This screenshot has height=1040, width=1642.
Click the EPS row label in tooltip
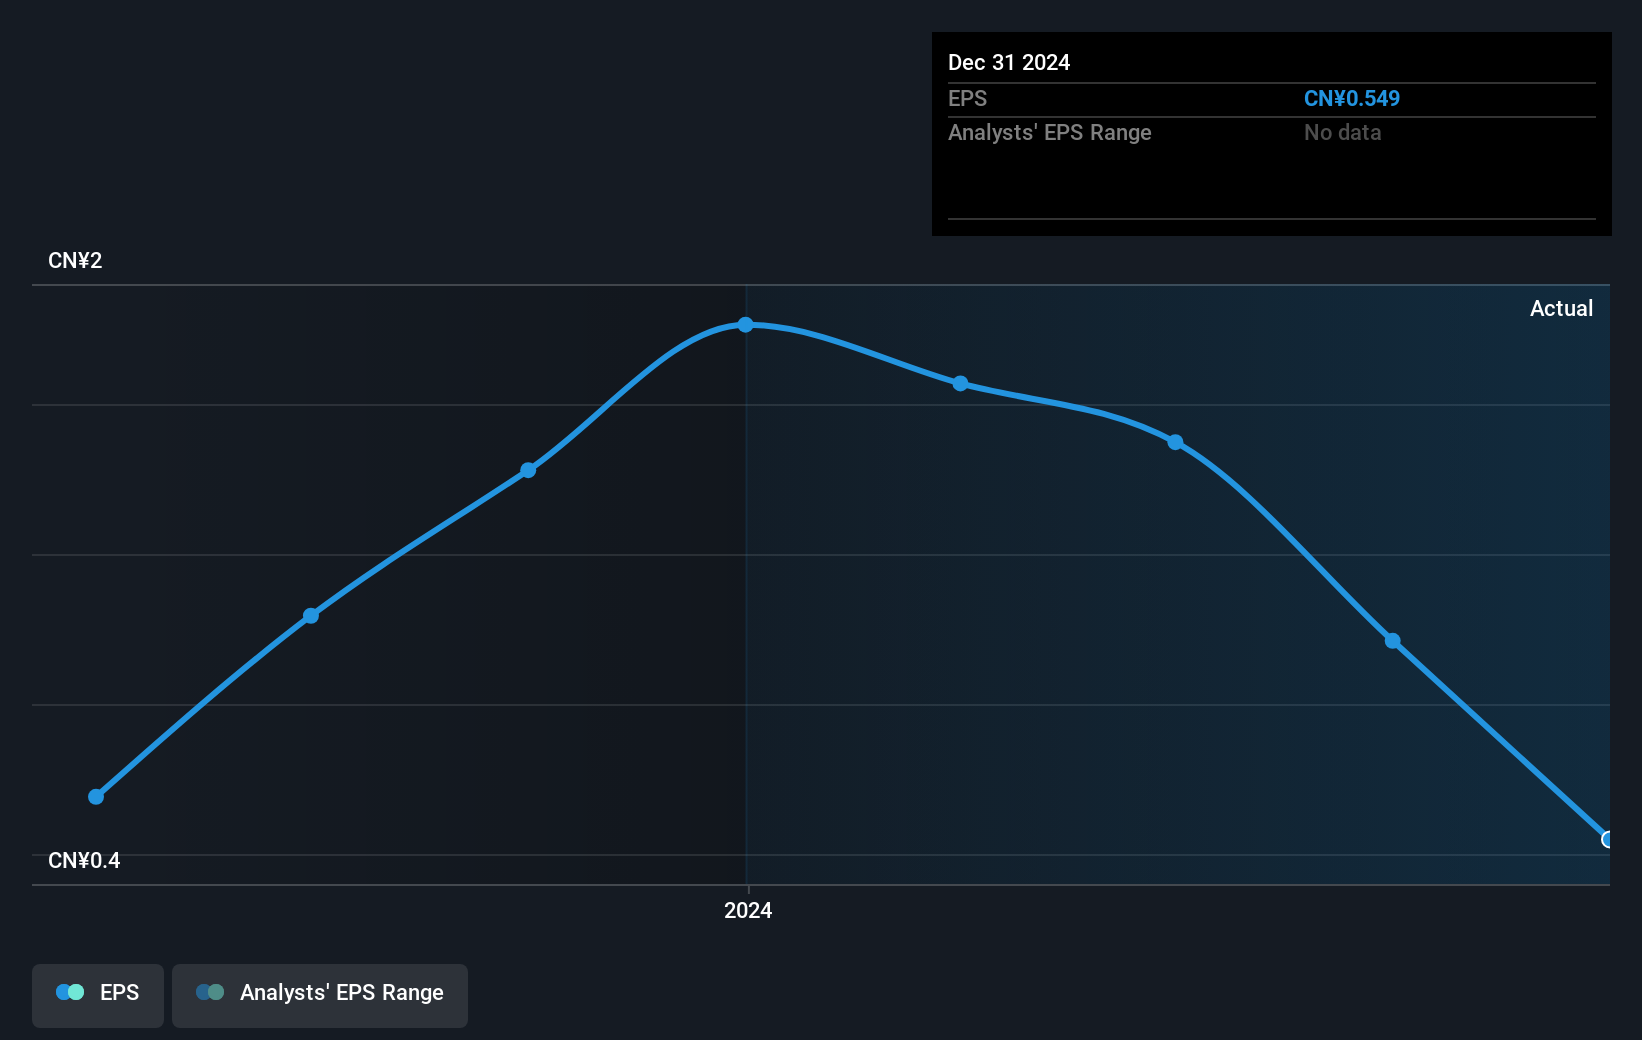coord(967,99)
